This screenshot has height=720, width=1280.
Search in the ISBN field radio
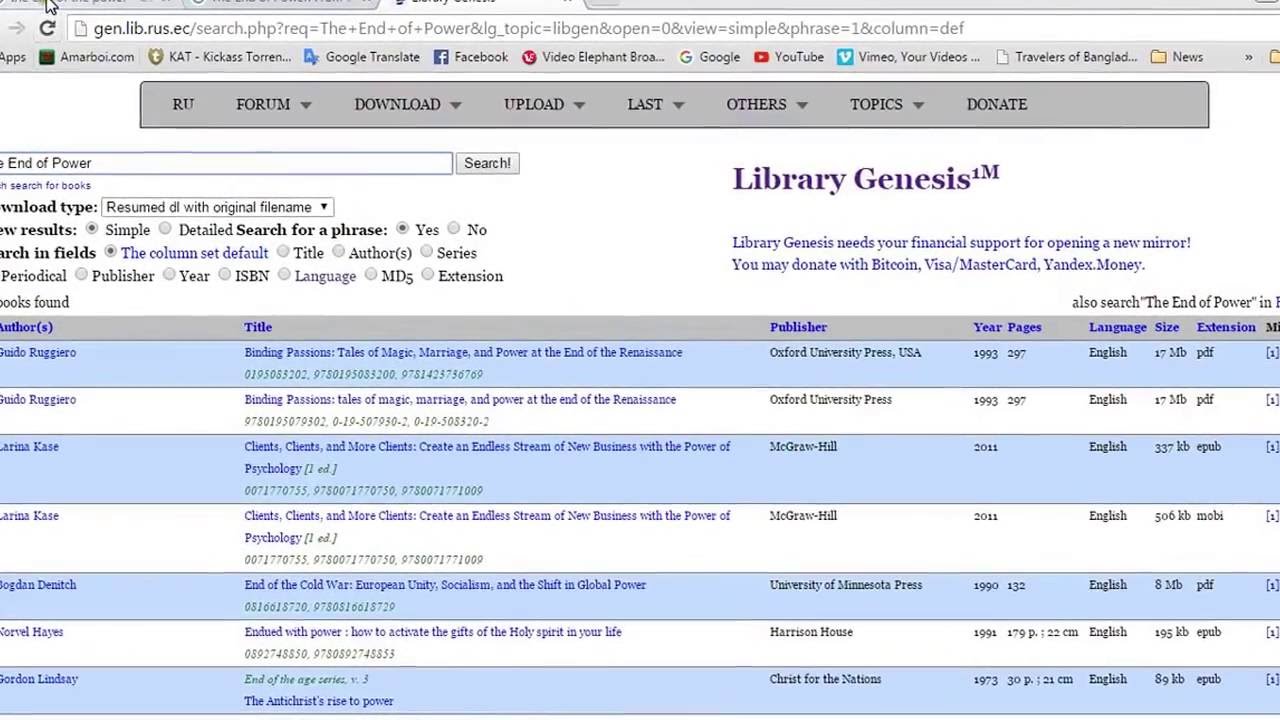224,275
